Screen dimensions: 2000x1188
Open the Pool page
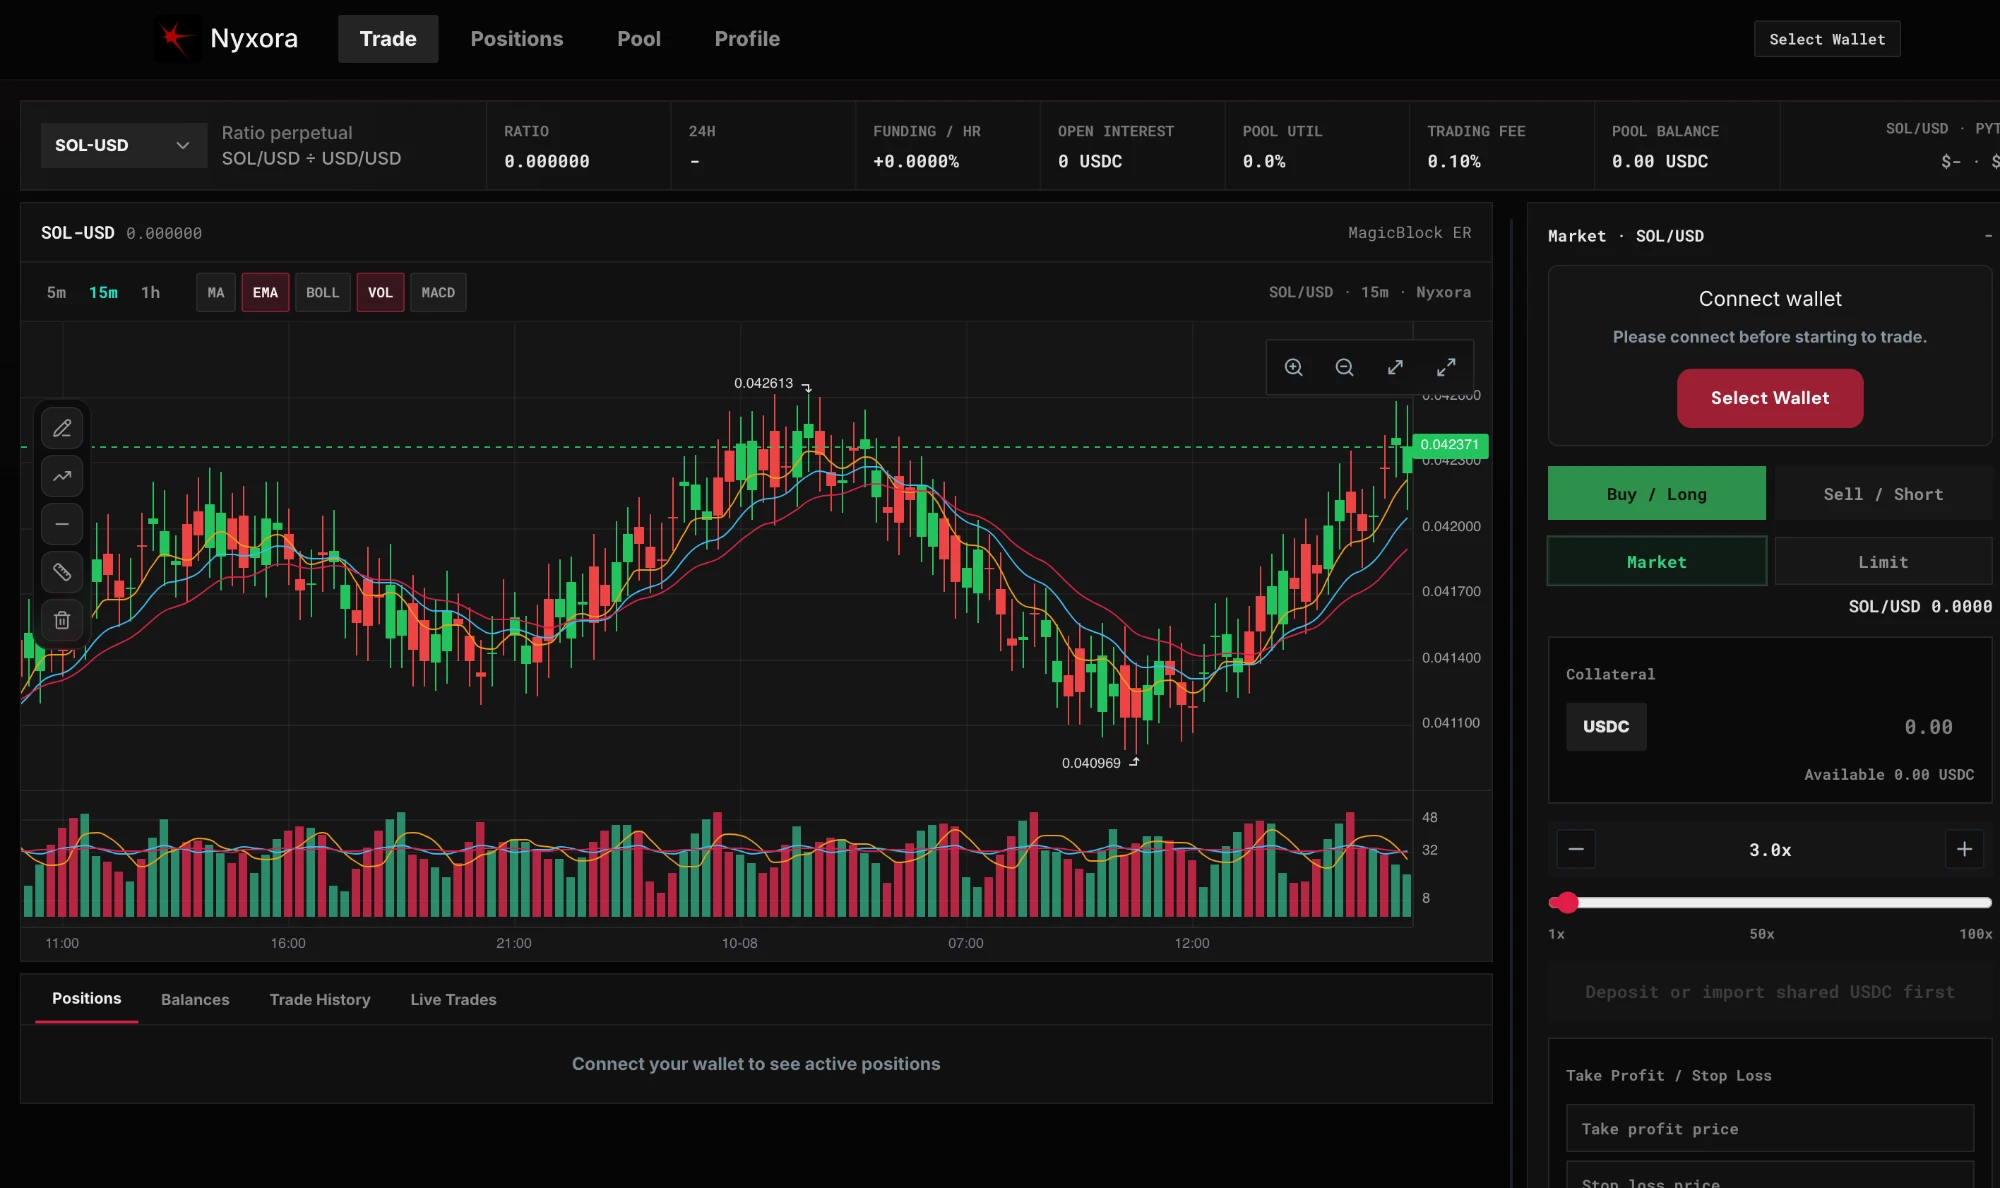[x=639, y=39]
